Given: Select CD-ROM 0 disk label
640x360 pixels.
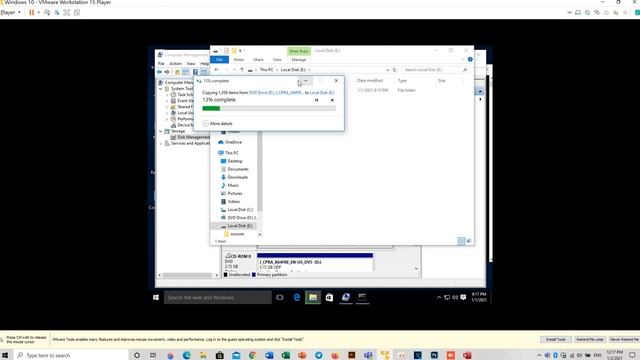Looking at the screenshot, I should (x=239, y=256).
